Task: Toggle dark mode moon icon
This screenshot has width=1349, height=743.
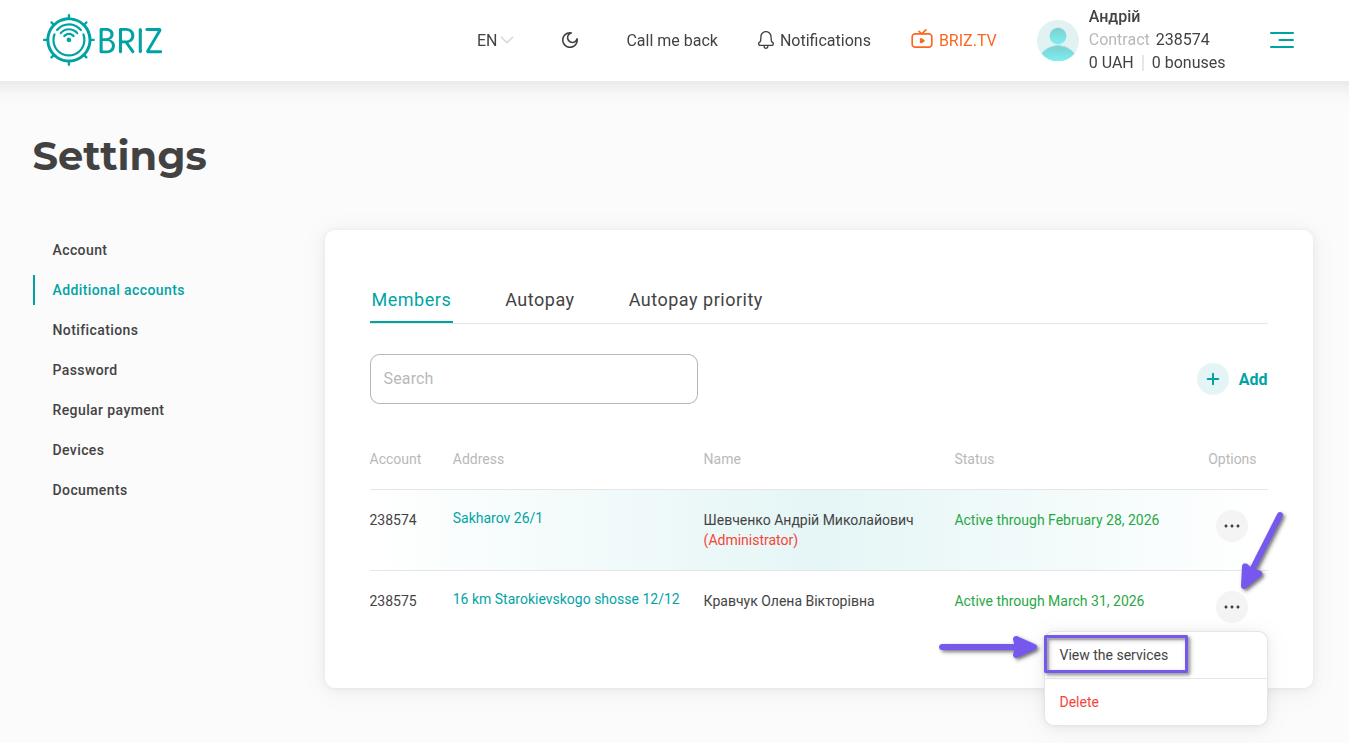Action: pos(570,40)
